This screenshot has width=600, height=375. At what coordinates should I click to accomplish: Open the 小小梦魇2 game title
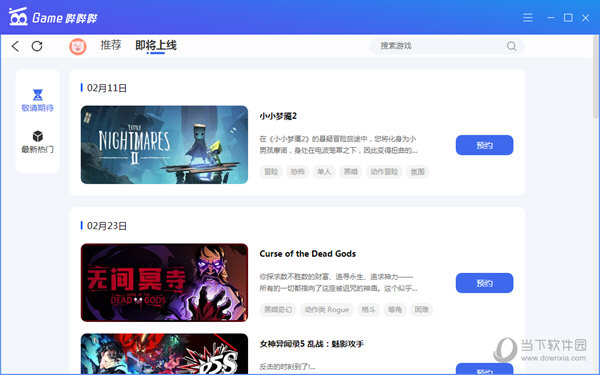(x=278, y=116)
